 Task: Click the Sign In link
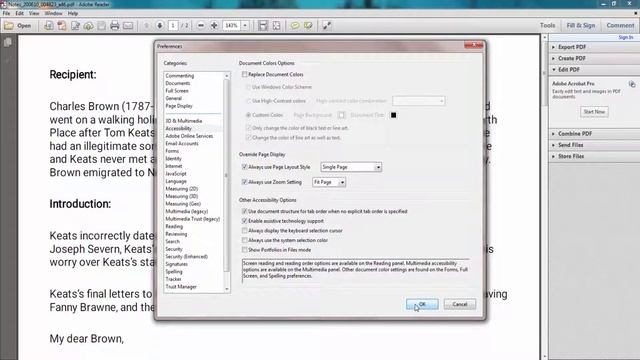pos(625,38)
